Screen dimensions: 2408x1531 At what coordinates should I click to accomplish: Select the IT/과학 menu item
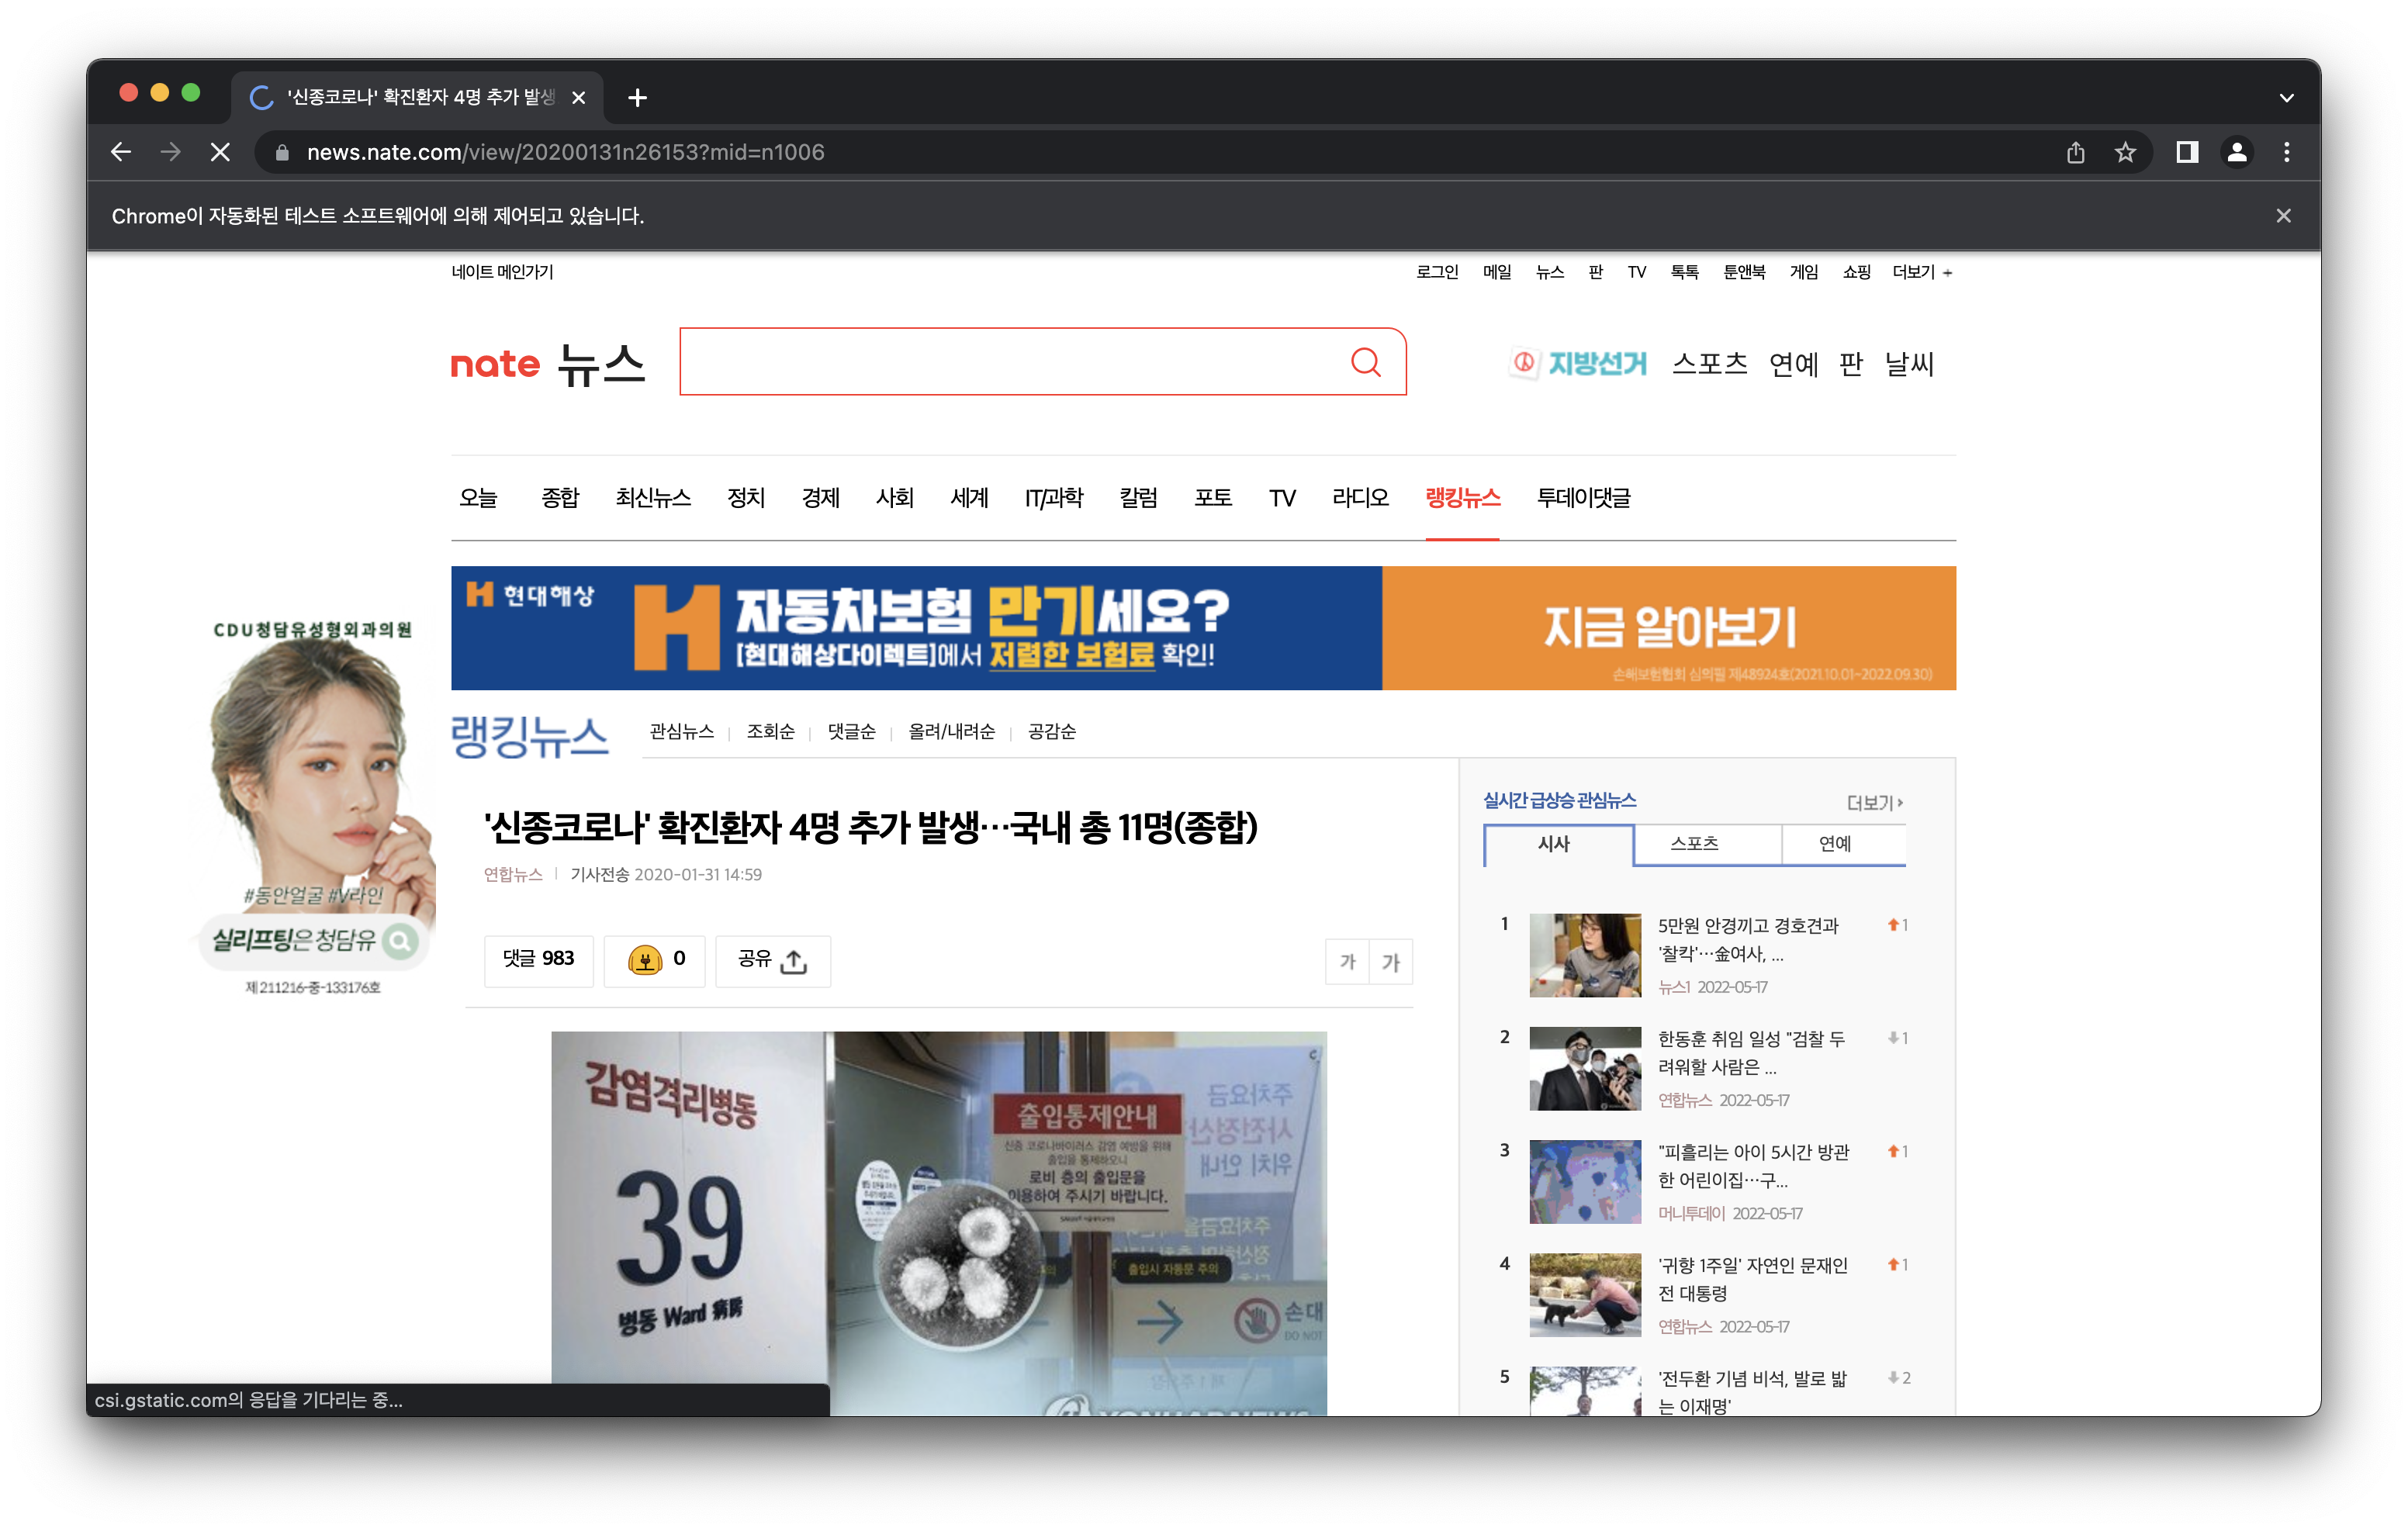coord(1054,497)
